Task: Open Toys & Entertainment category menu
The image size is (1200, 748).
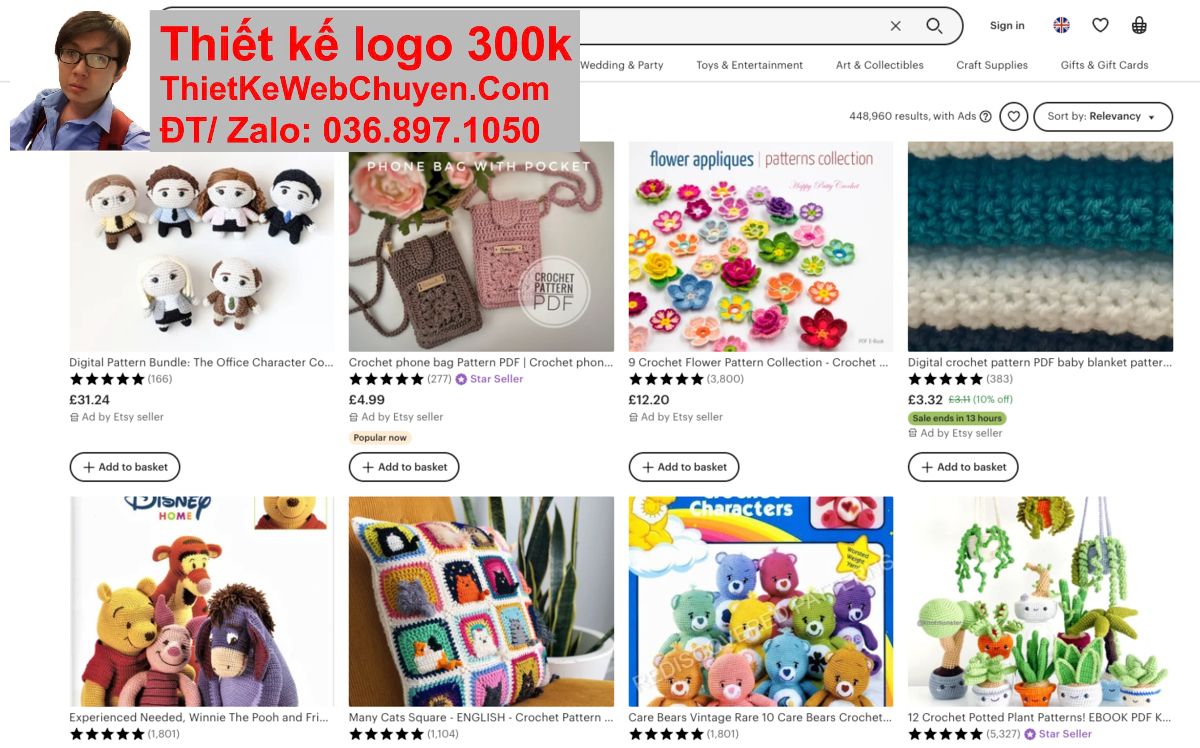Action: point(749,65)
